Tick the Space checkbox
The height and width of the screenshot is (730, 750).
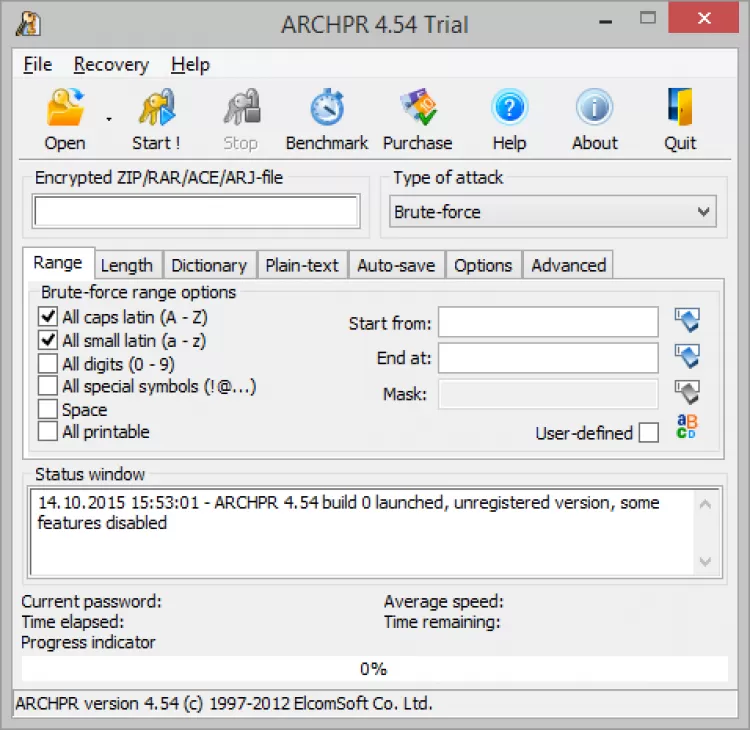pos(48,409)
